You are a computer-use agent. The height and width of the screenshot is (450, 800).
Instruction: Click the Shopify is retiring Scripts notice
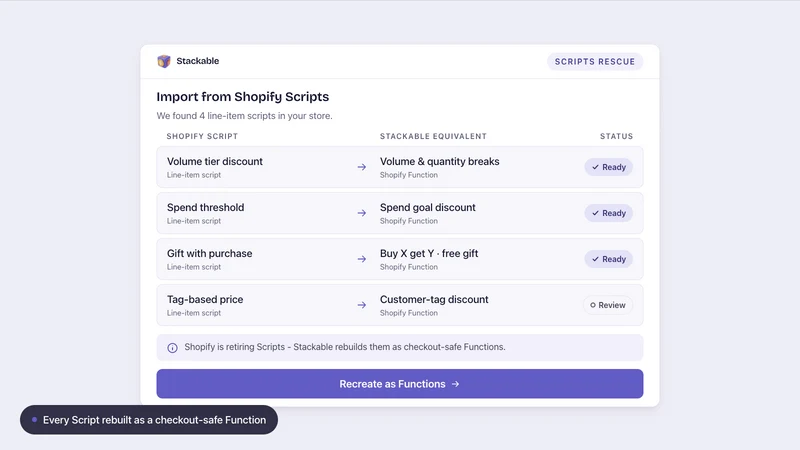coord(399,347)
